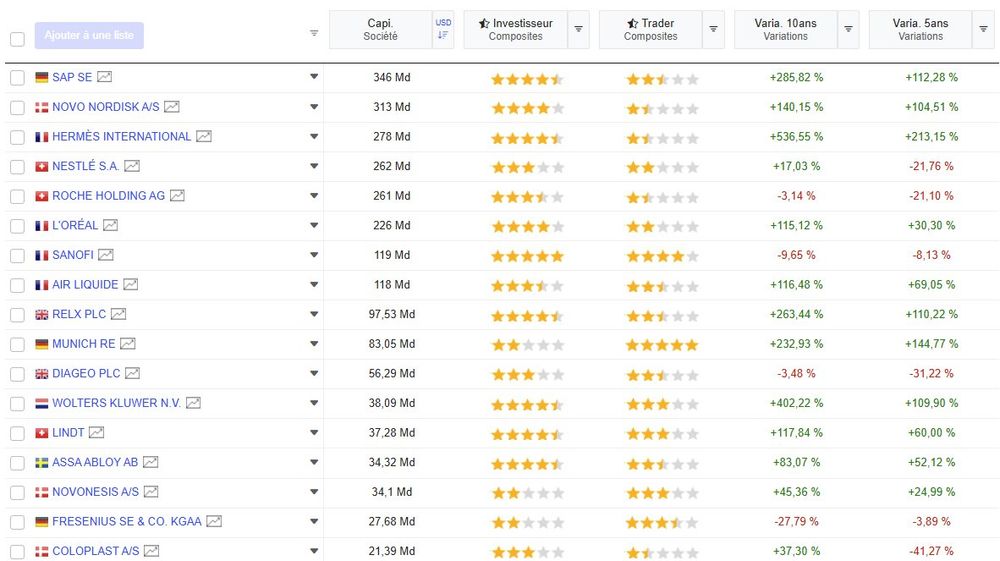The height and width of the screenshot is (561, 1000).
Task: Expand the ROCHE HOLDING AG row dropdown arrow
Action: (x=314, y=195)
